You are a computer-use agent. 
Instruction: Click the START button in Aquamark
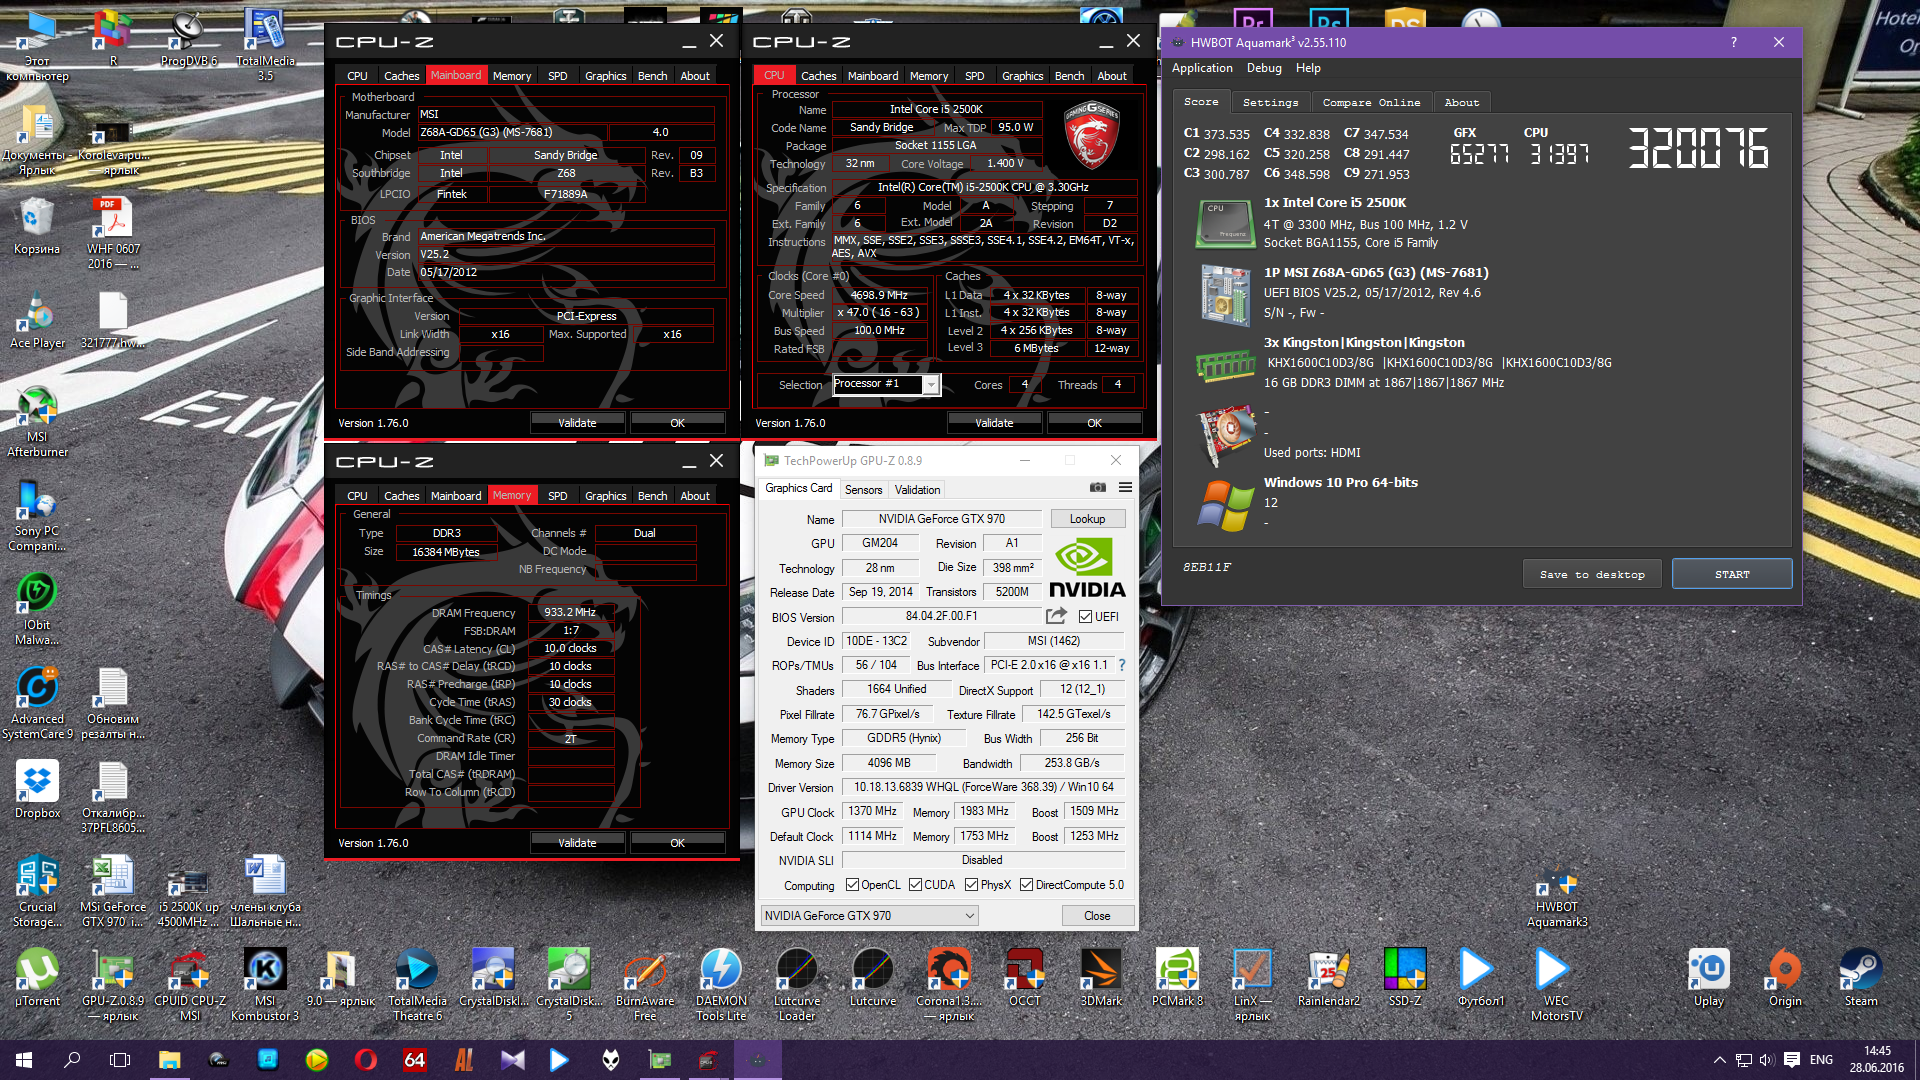tap(1732, 574)
